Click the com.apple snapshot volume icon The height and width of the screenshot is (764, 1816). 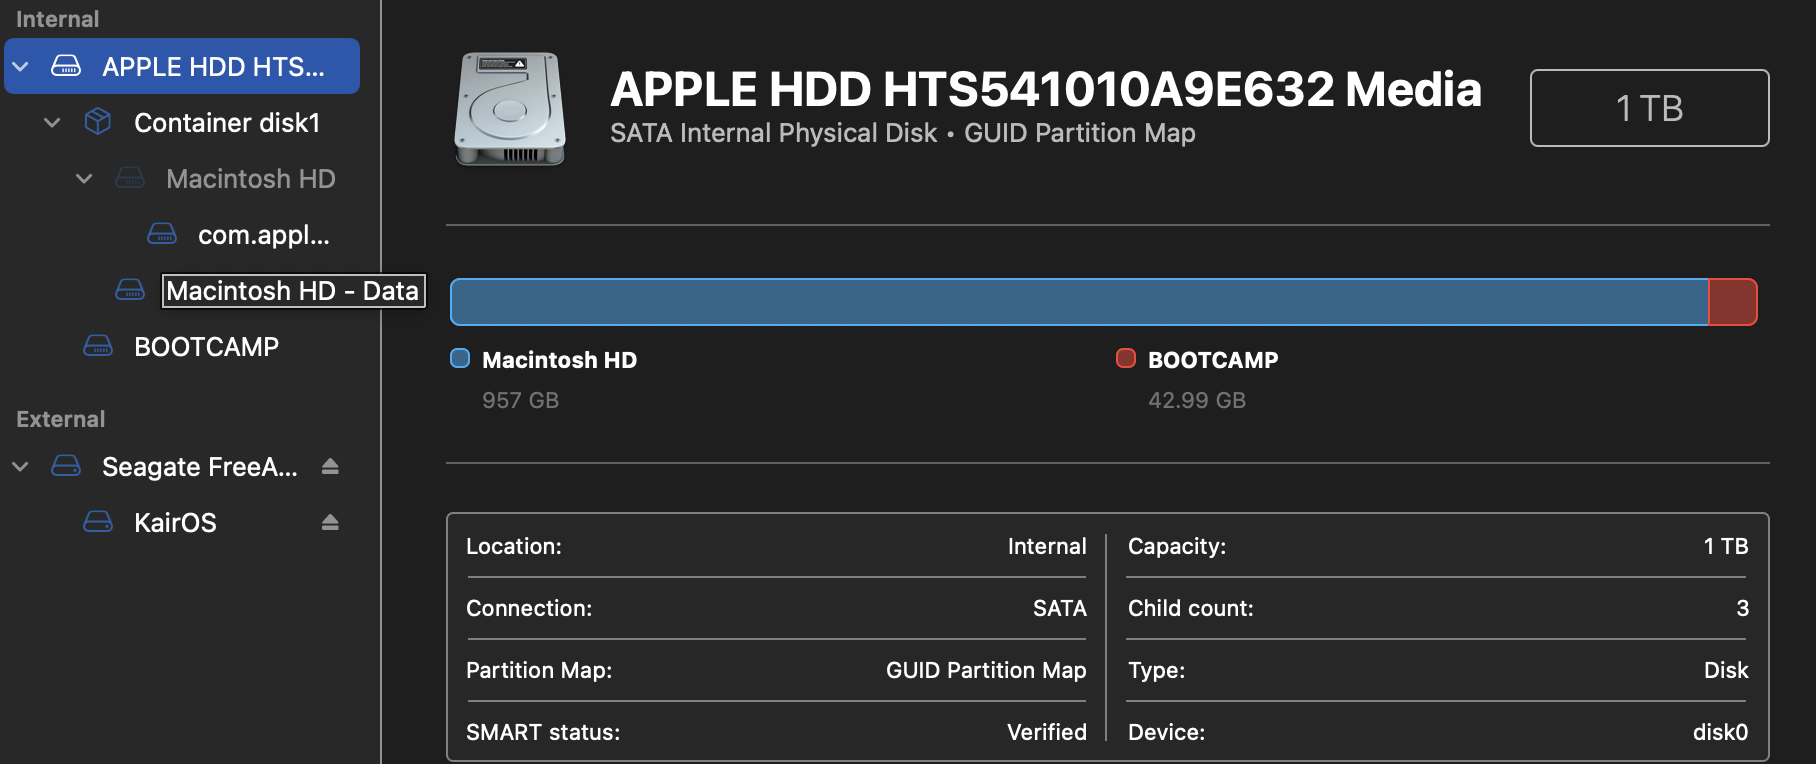(162, 234)
